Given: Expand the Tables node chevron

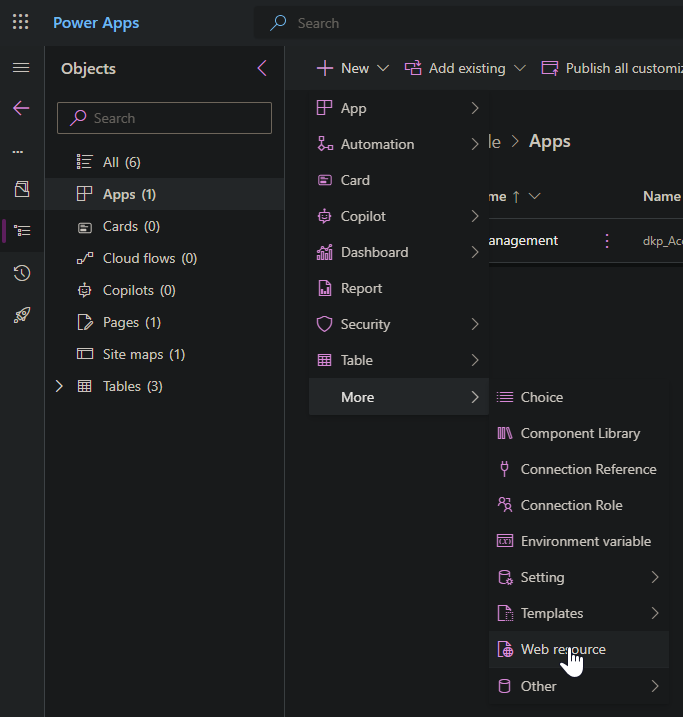Looking at the screenshot, I should (x=59, y=386).
